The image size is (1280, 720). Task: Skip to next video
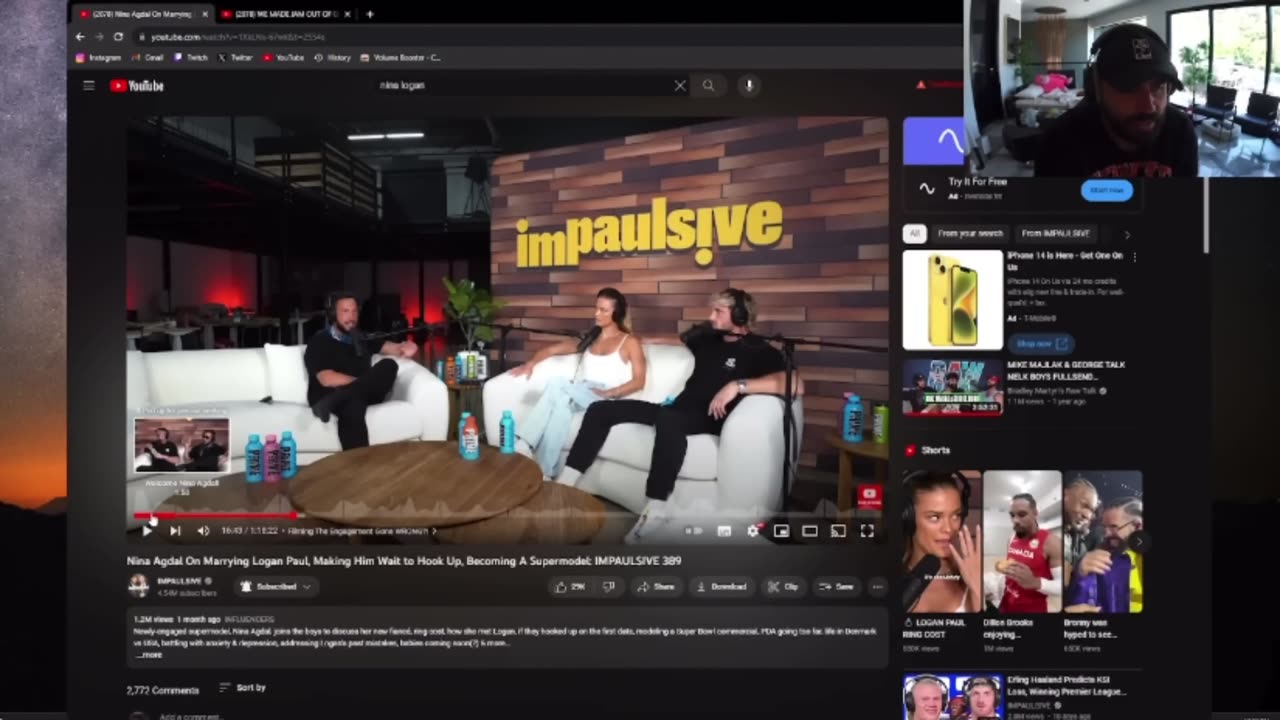(175, 531)
